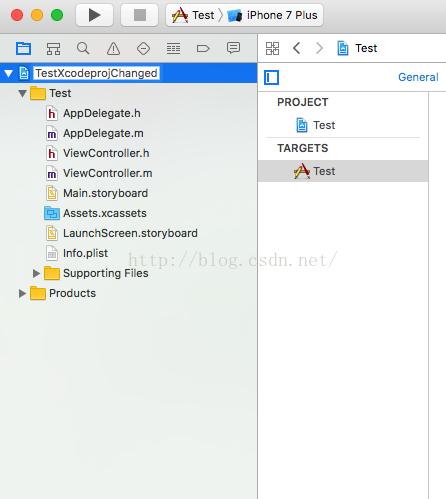
Task: Open the Test navigator diamond icon
Action: (143, 49)
